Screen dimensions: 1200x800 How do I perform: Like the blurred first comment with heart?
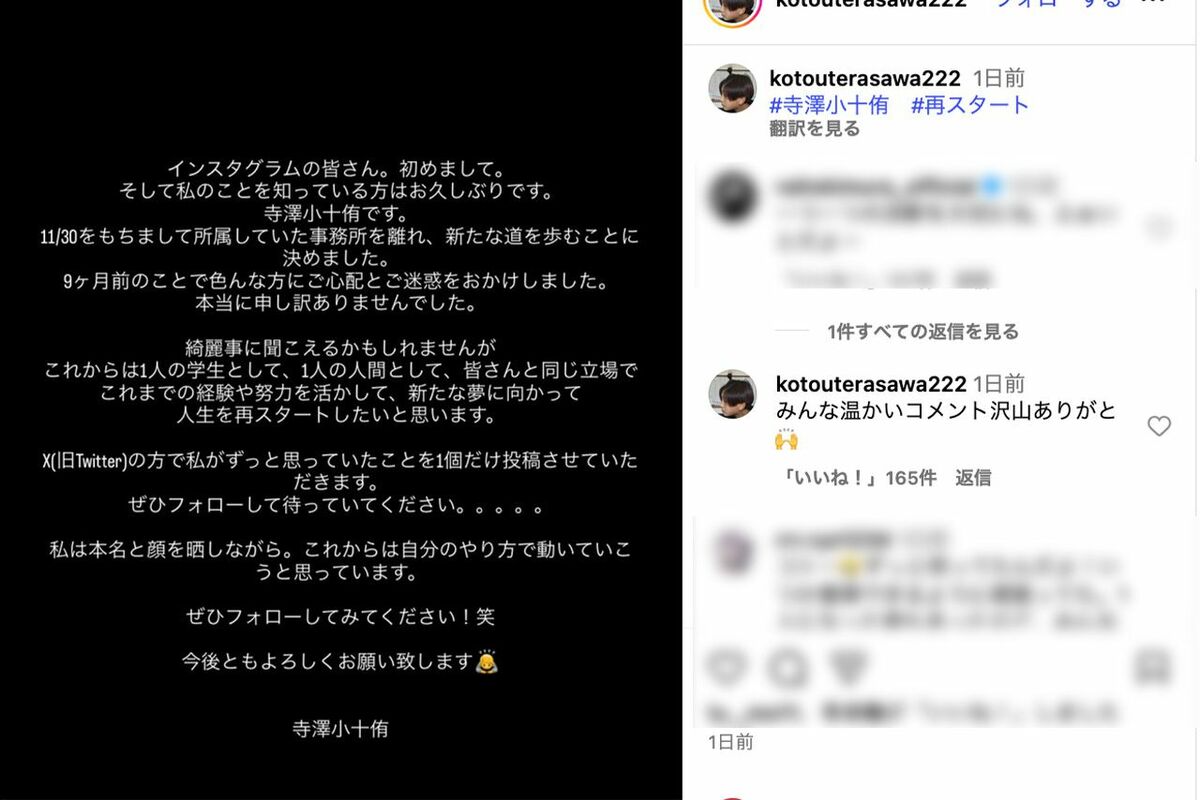click(1159, 228)
